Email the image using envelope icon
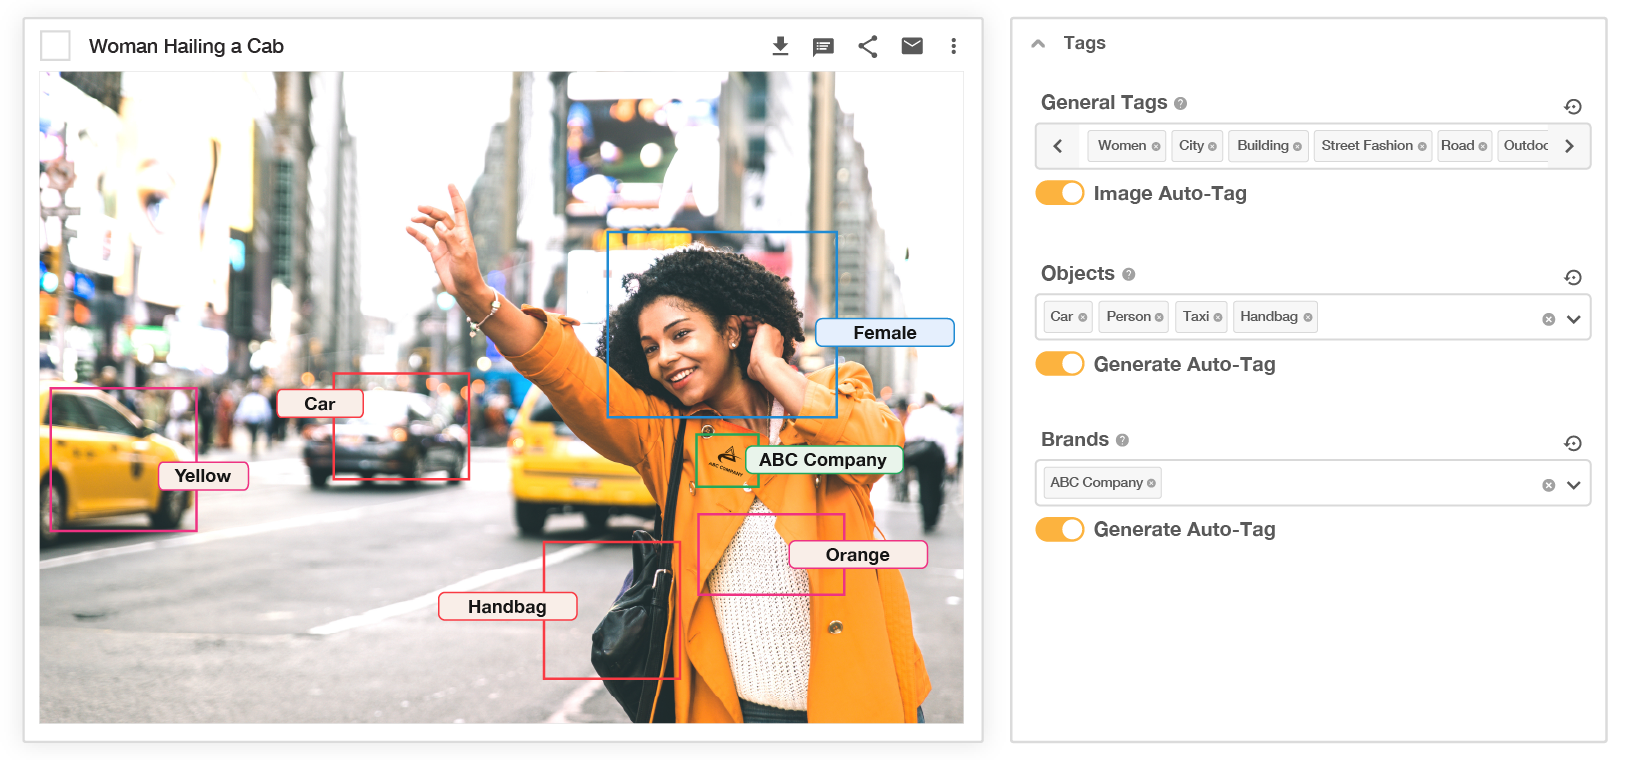 pos(911,46)
